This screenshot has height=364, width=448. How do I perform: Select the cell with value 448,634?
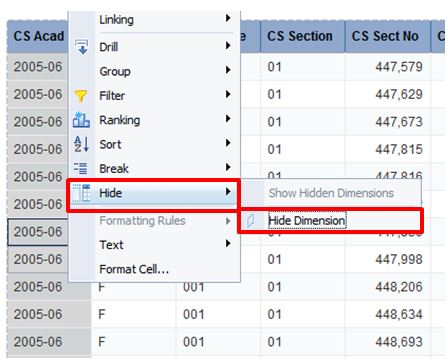(x=387, y=314)
